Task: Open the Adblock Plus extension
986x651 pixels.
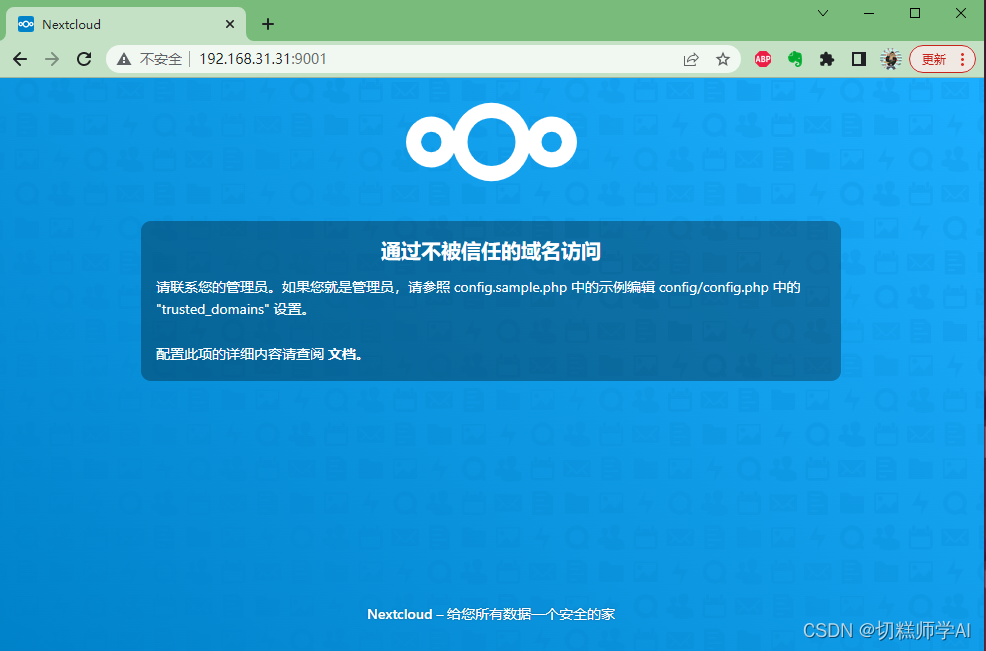Action: click(763, 59)
